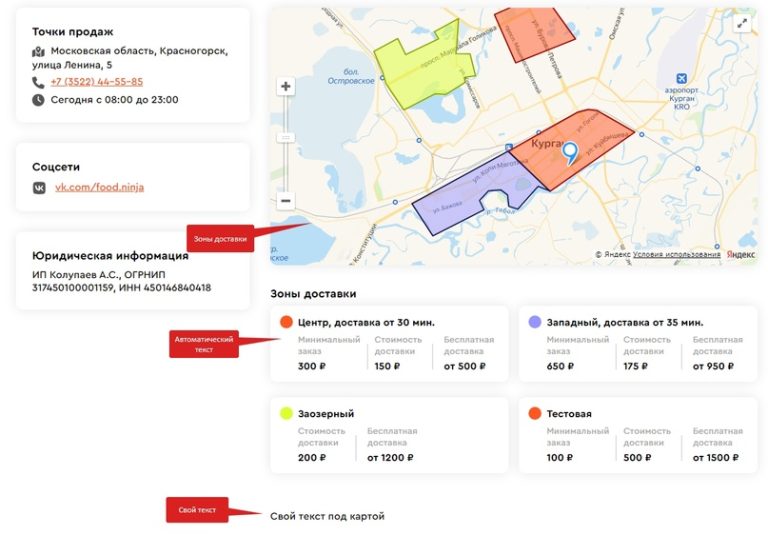Select the Тестовая delivery zone card

[x=638, y=435]
